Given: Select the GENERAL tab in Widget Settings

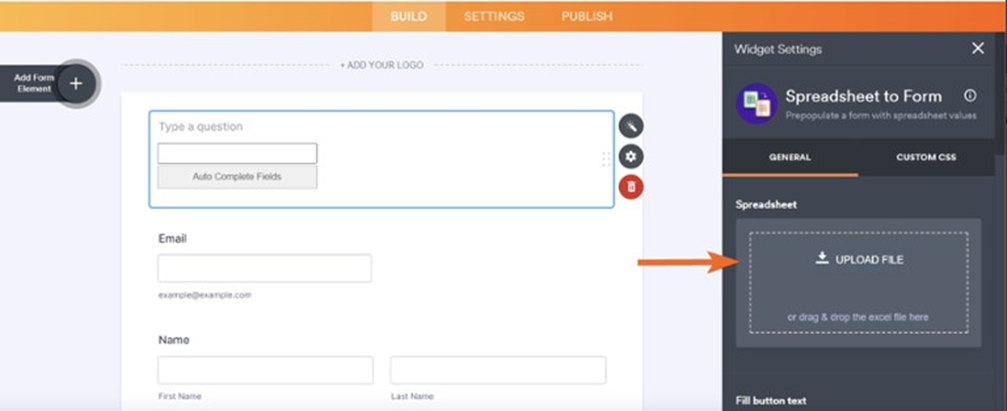Looking at the screenshot, I should pos(790,157).
